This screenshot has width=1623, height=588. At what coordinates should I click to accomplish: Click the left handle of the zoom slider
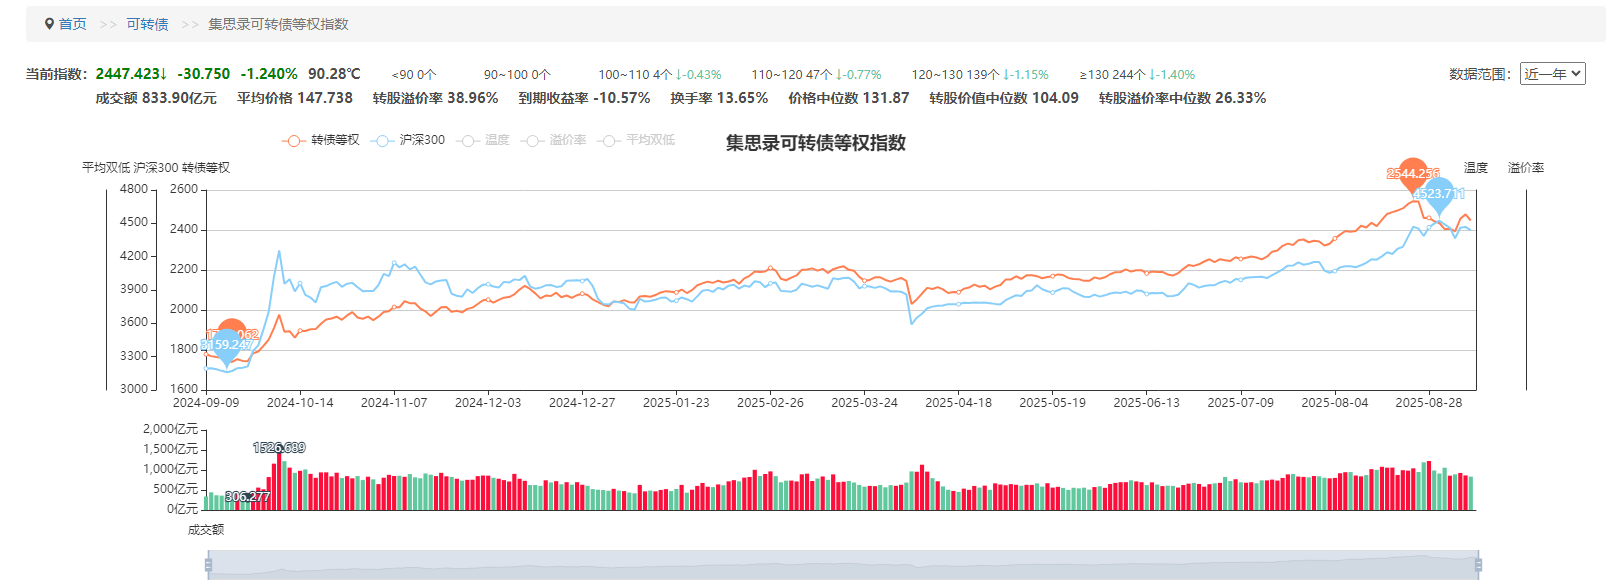(x=208, y=566)
